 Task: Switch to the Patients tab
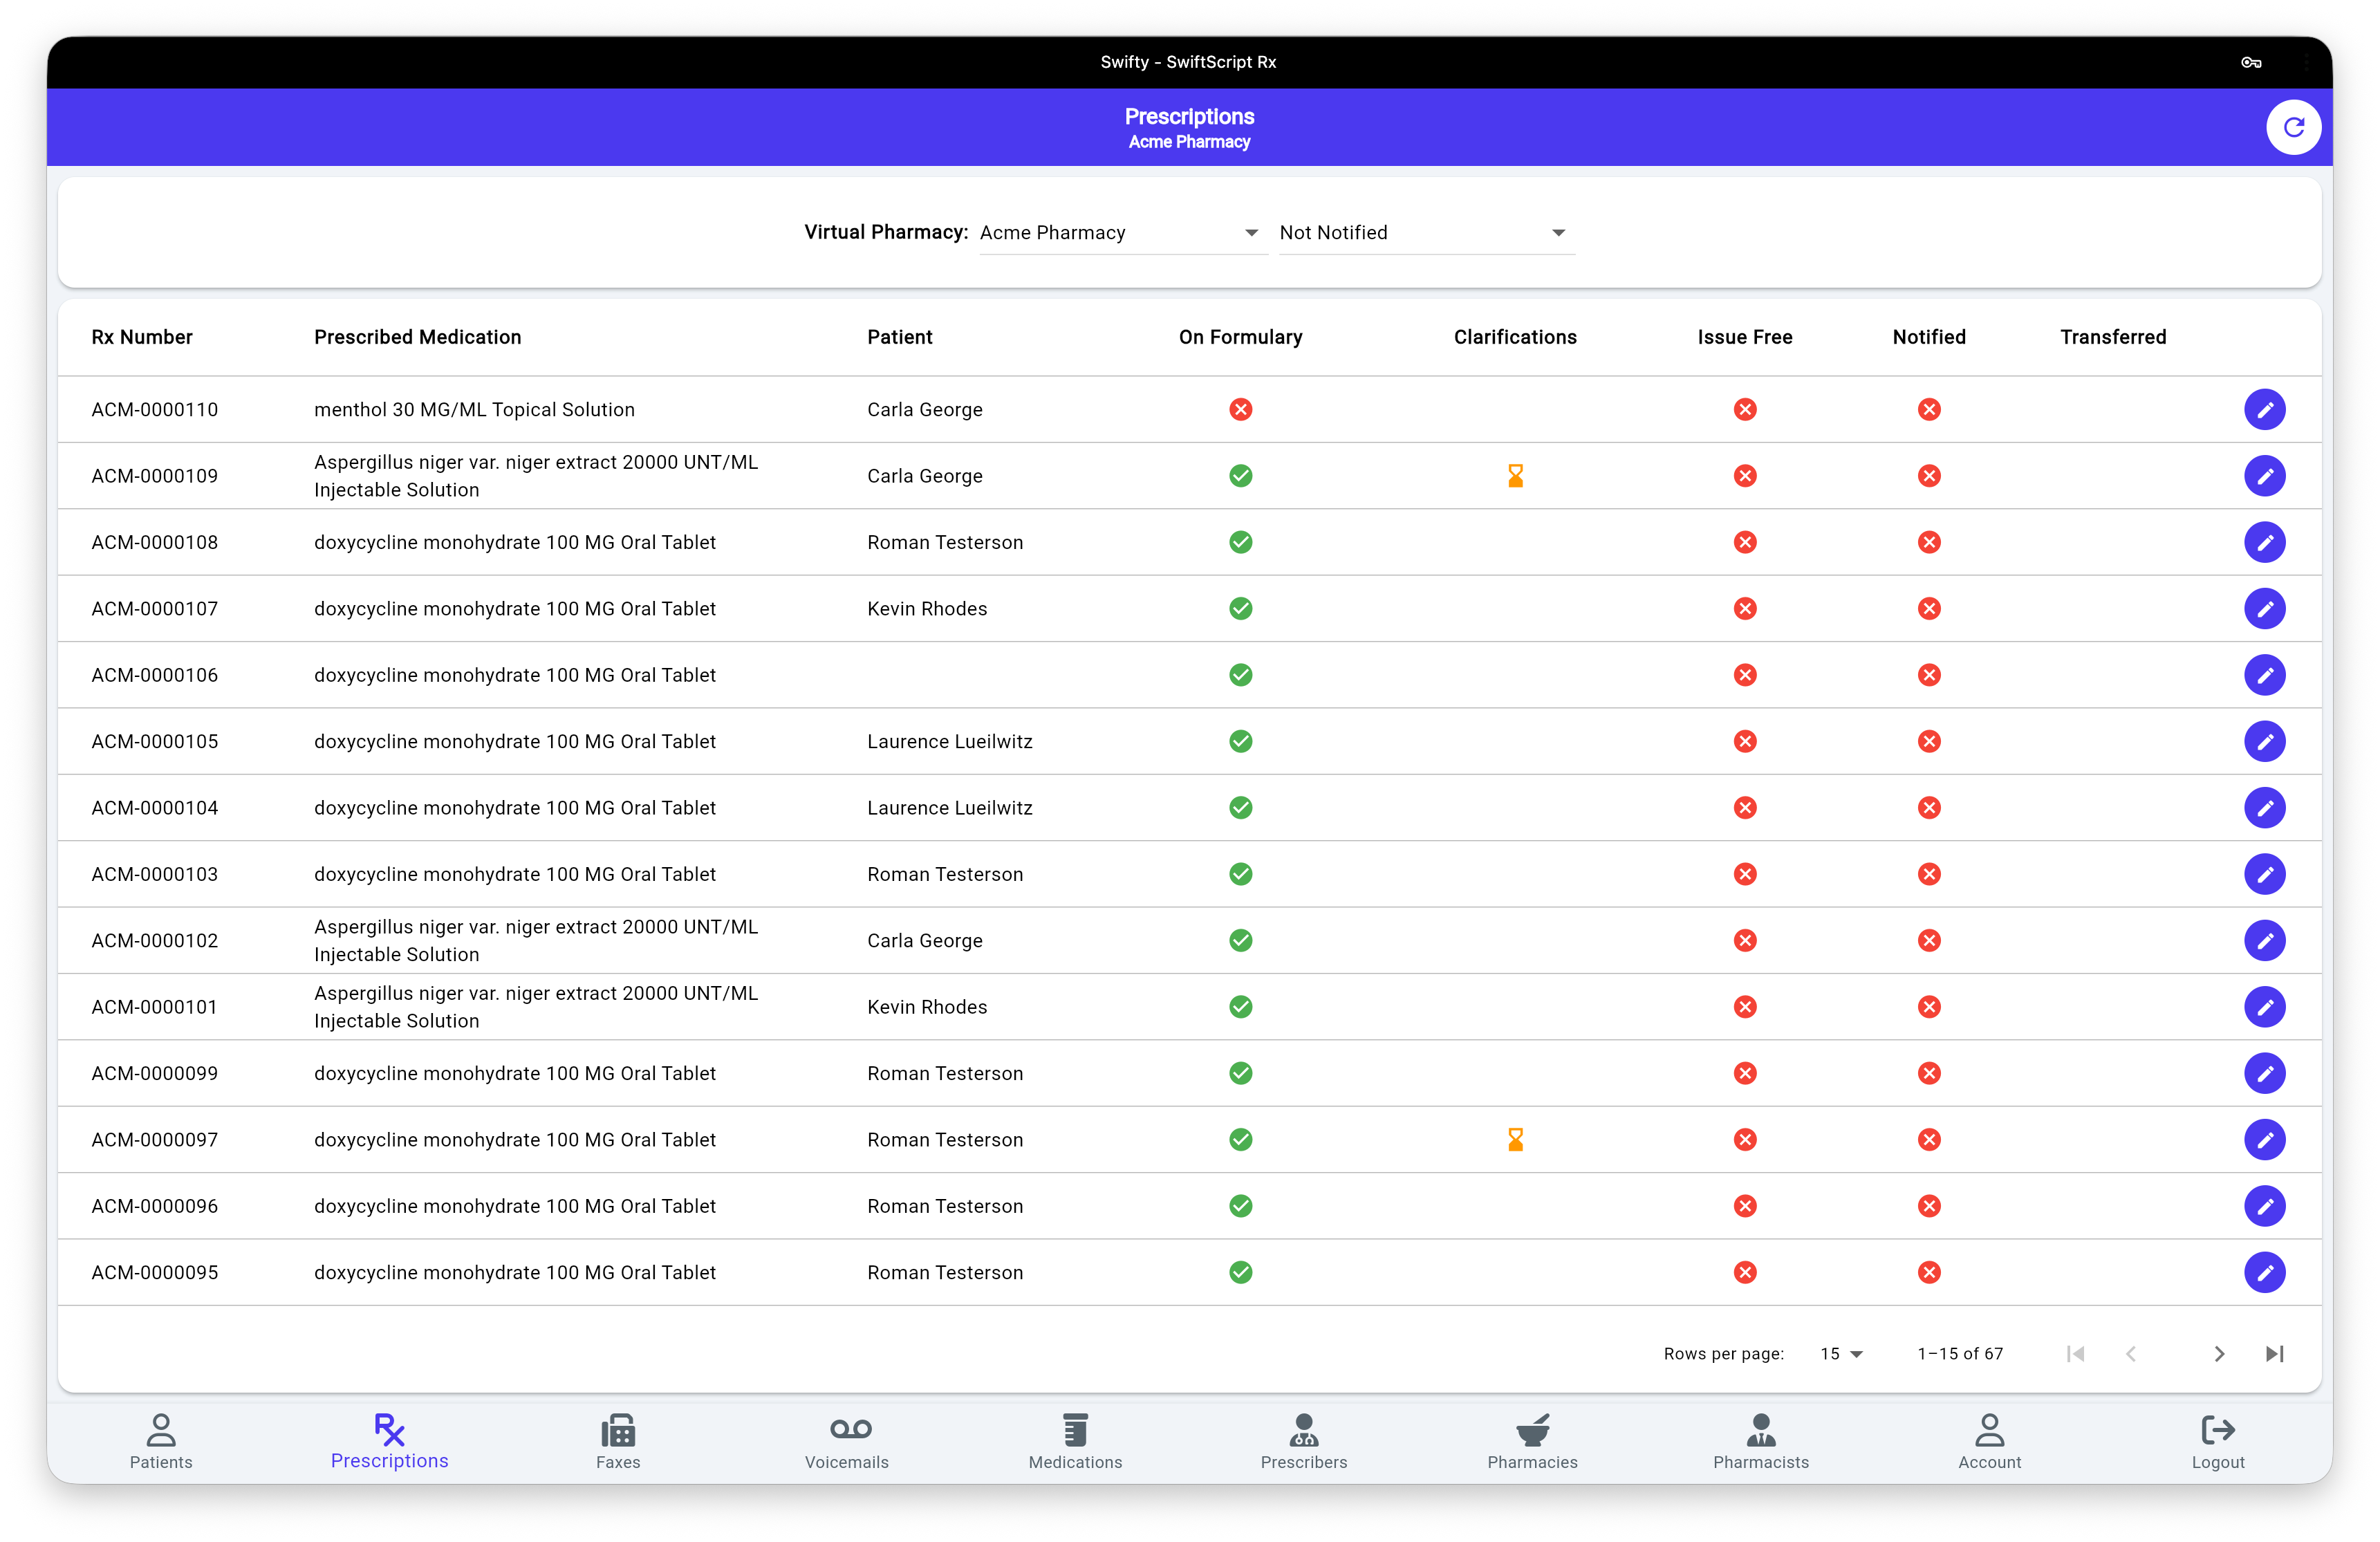161,1440
